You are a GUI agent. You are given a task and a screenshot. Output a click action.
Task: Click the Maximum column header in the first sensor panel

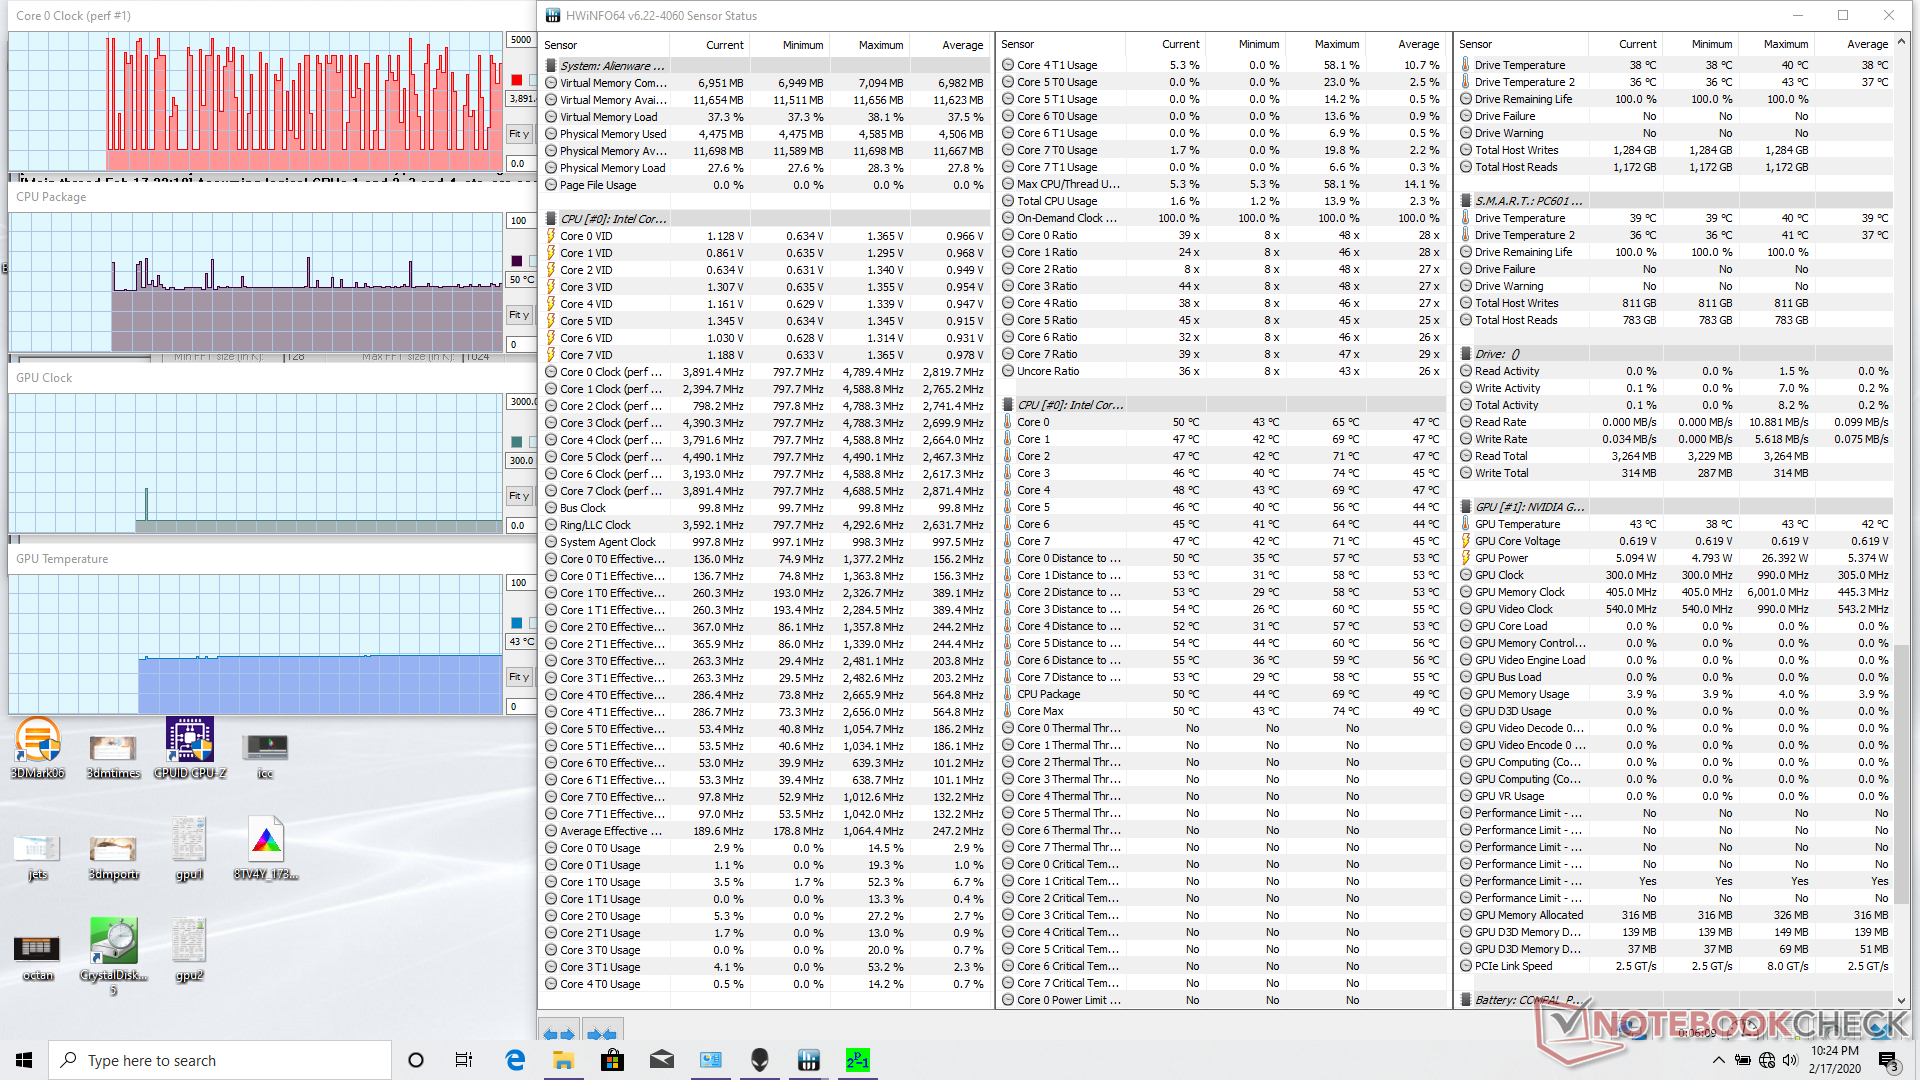(x=880, y=45)
